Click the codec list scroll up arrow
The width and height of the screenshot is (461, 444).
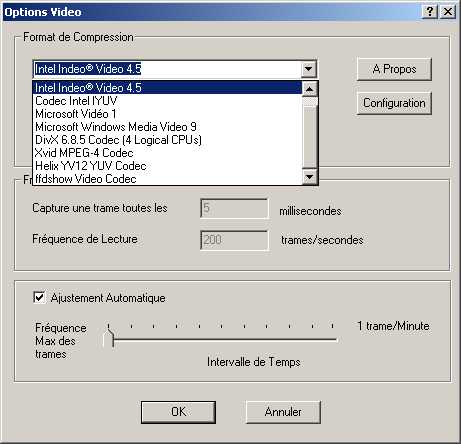coord(310,89)
